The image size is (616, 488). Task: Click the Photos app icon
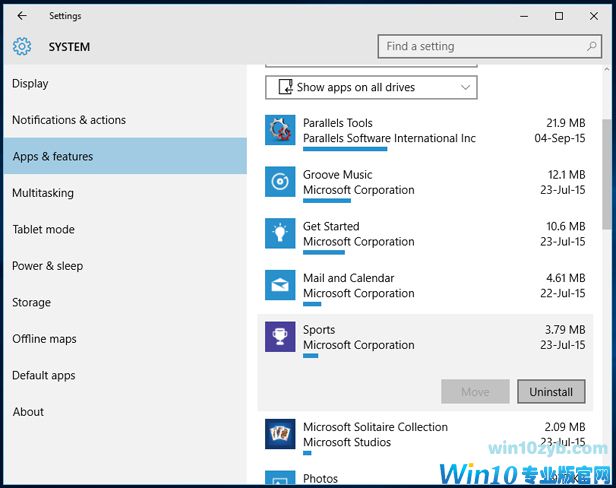[280, 479]
